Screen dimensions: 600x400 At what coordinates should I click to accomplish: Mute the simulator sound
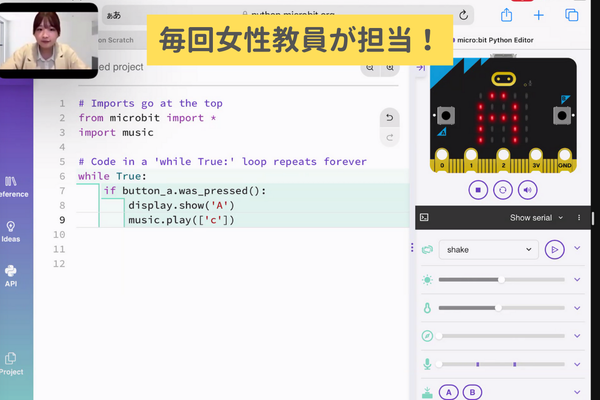click(x=528, y=190)
